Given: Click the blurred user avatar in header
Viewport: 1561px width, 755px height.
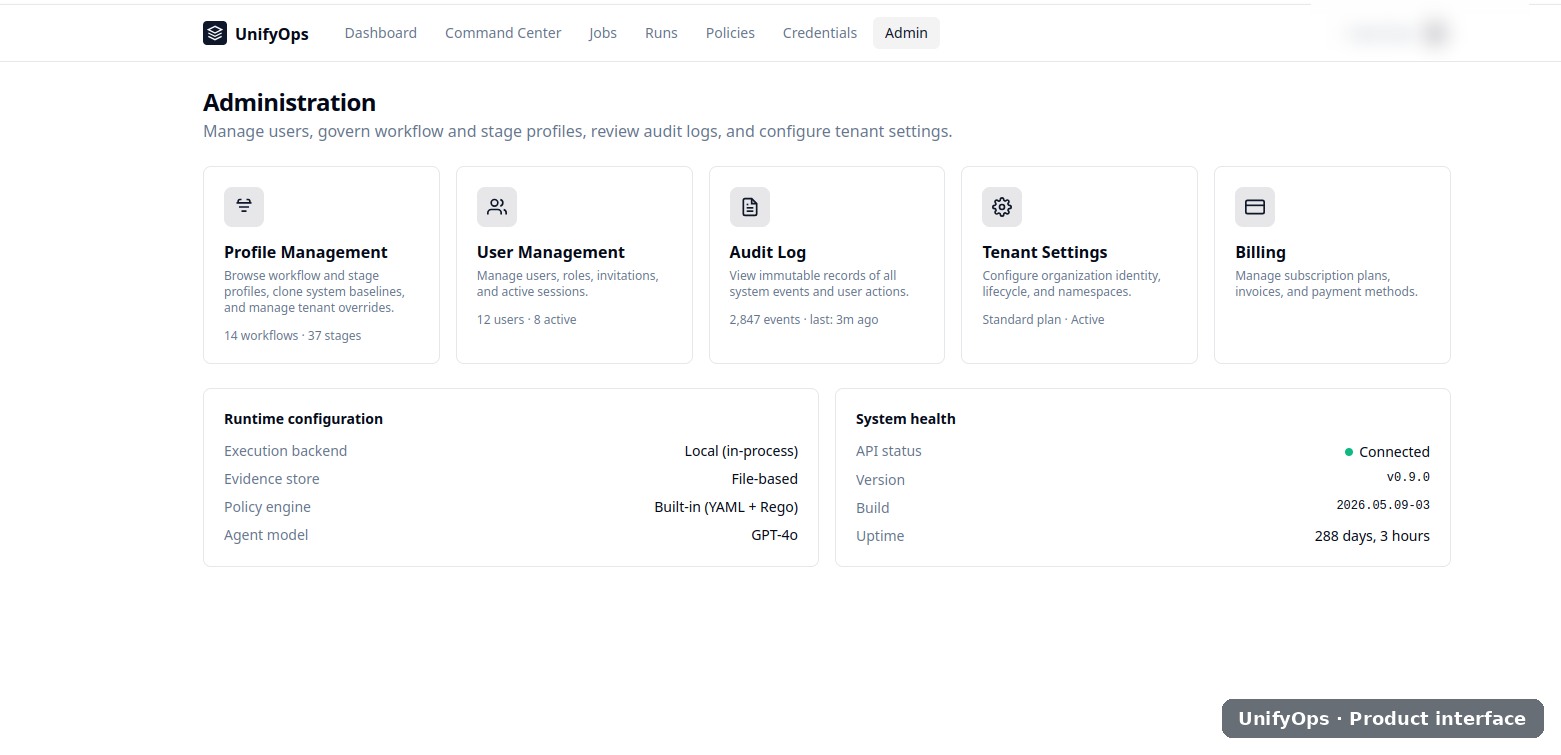Looking at the screenshot, I should pyautogui.click(x=1436, y=33).
